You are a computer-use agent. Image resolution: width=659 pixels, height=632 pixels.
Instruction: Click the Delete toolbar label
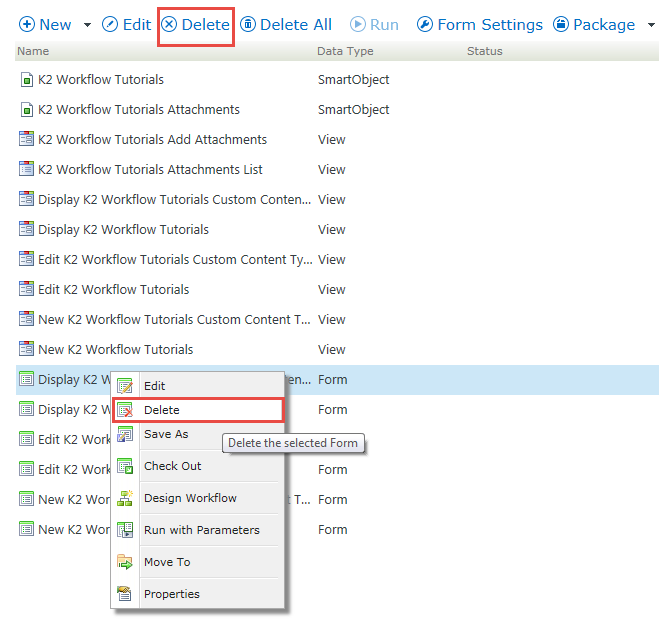coord(206,25)
